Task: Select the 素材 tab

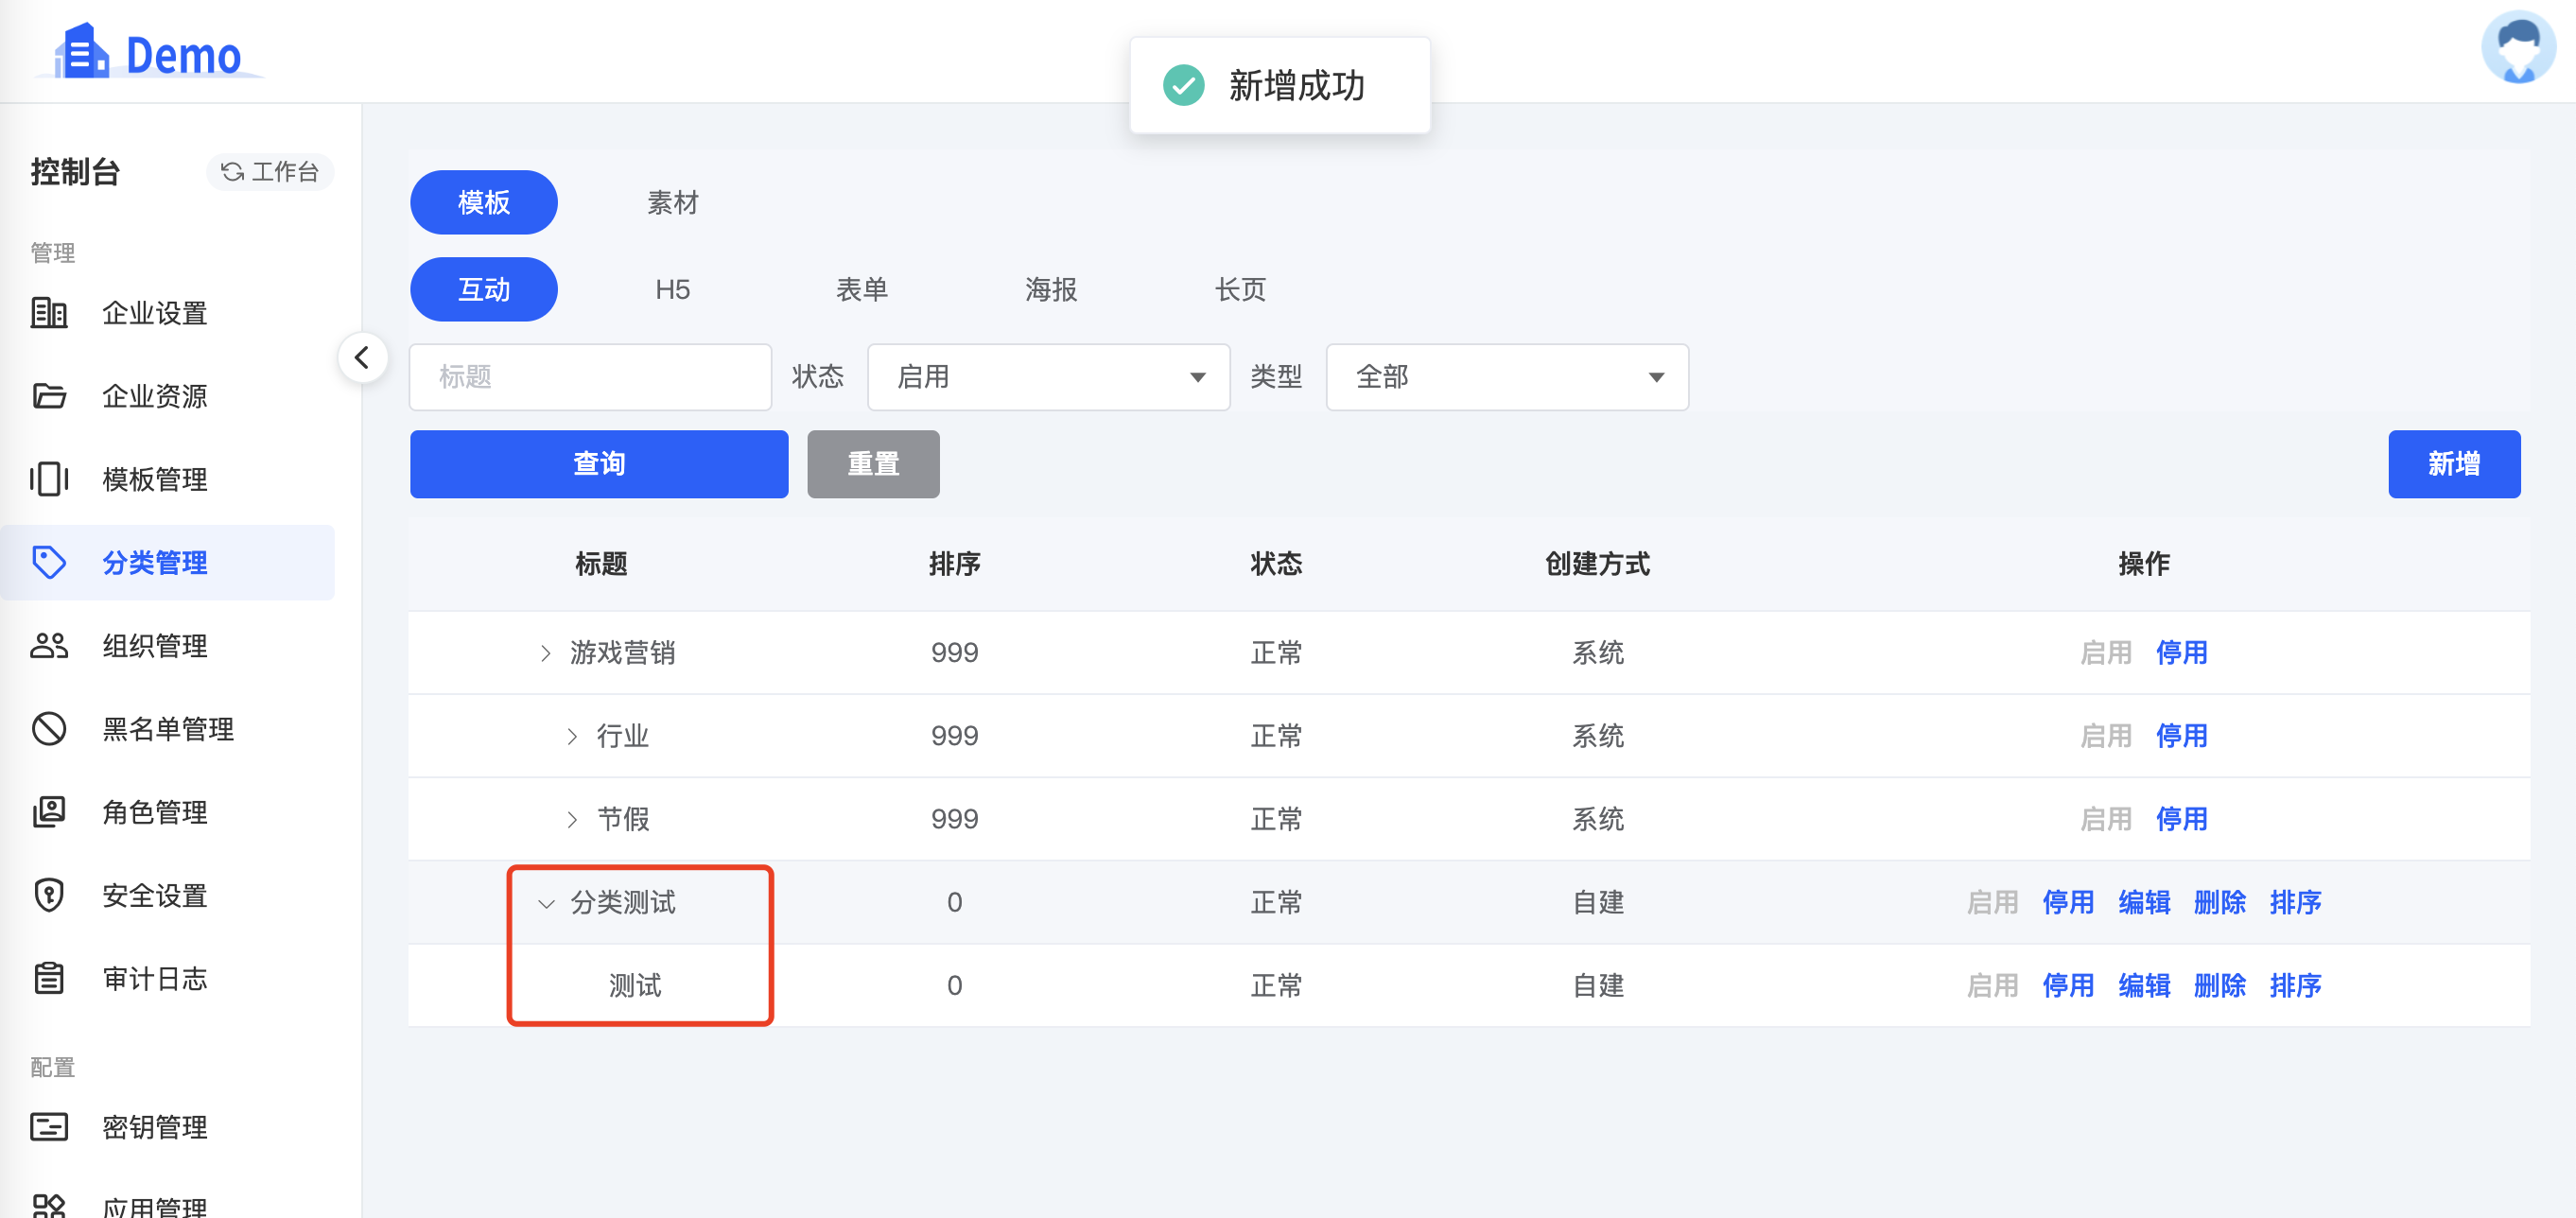Action: (673, 202)
